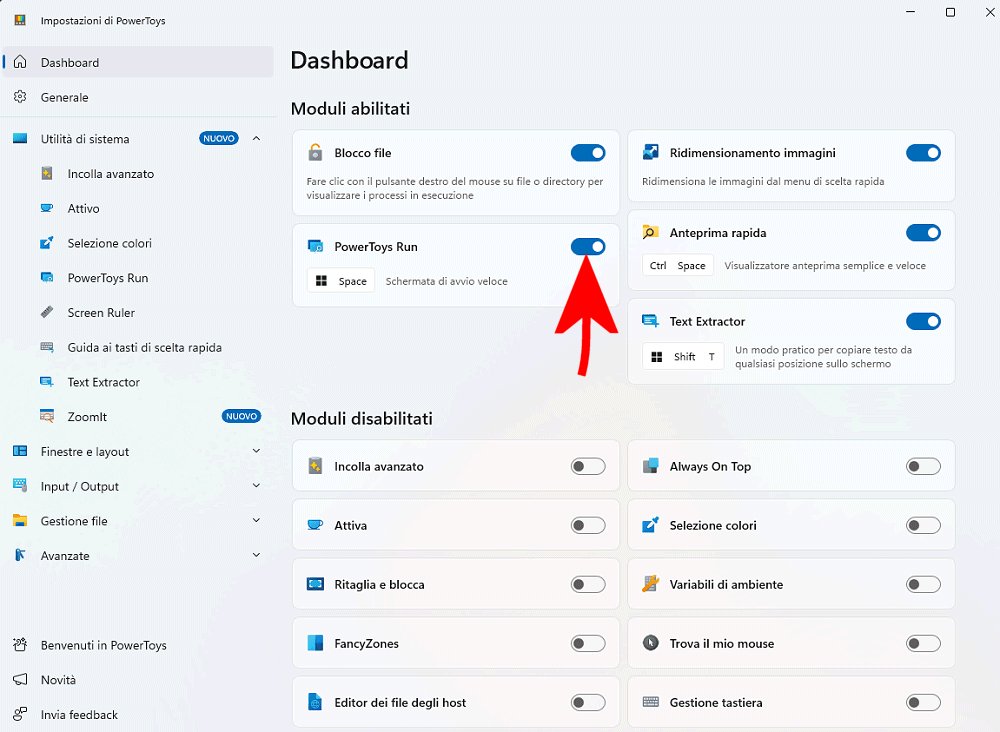Screen dimensions: 1000x732
Task: Click the Blocco file padlock icon on its card
Action: [315, 152]
